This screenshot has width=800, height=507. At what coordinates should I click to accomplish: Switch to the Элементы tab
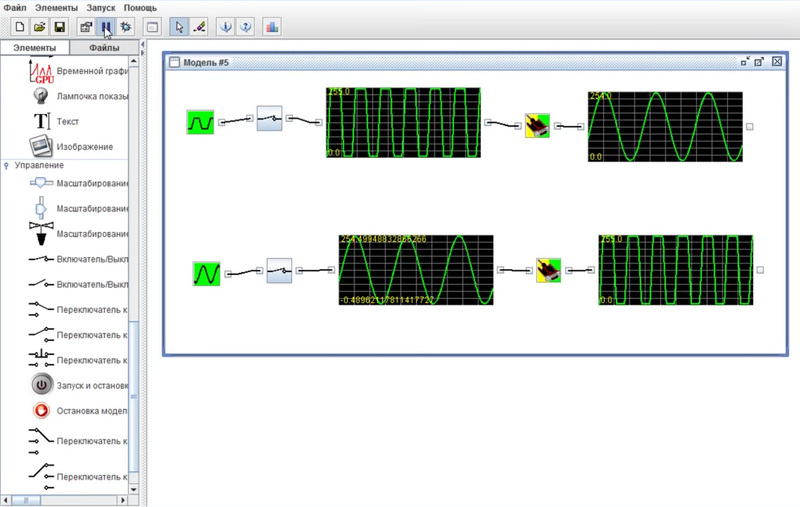pyautogui.click(x=34, y=47)
